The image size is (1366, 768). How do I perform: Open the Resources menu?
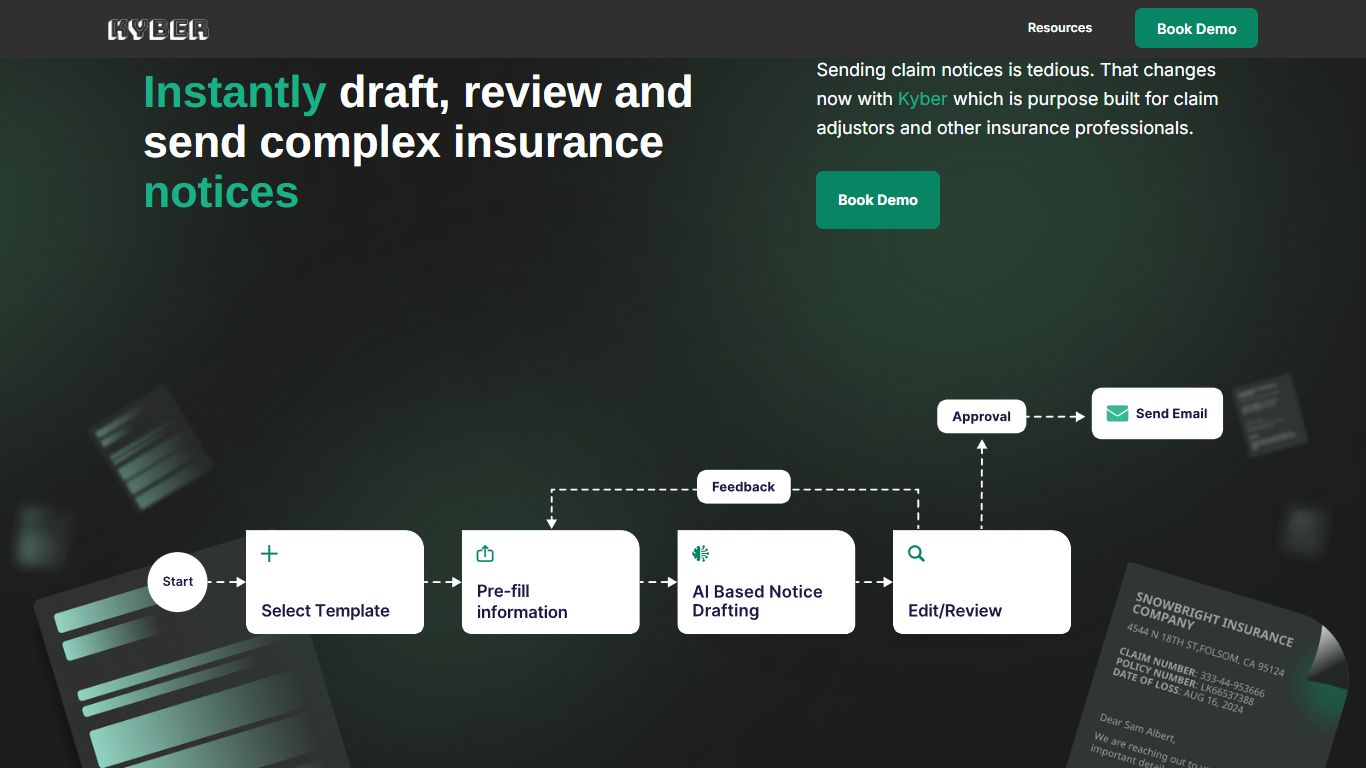[1060, 28]
